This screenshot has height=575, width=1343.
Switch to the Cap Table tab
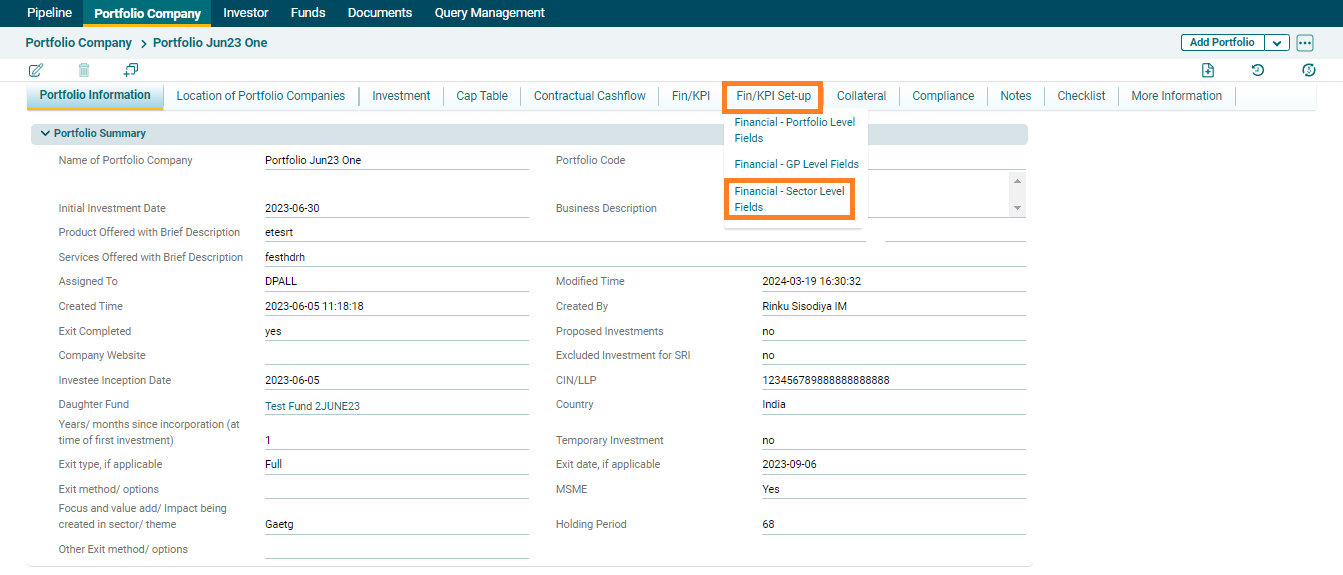tap(482, 96)
